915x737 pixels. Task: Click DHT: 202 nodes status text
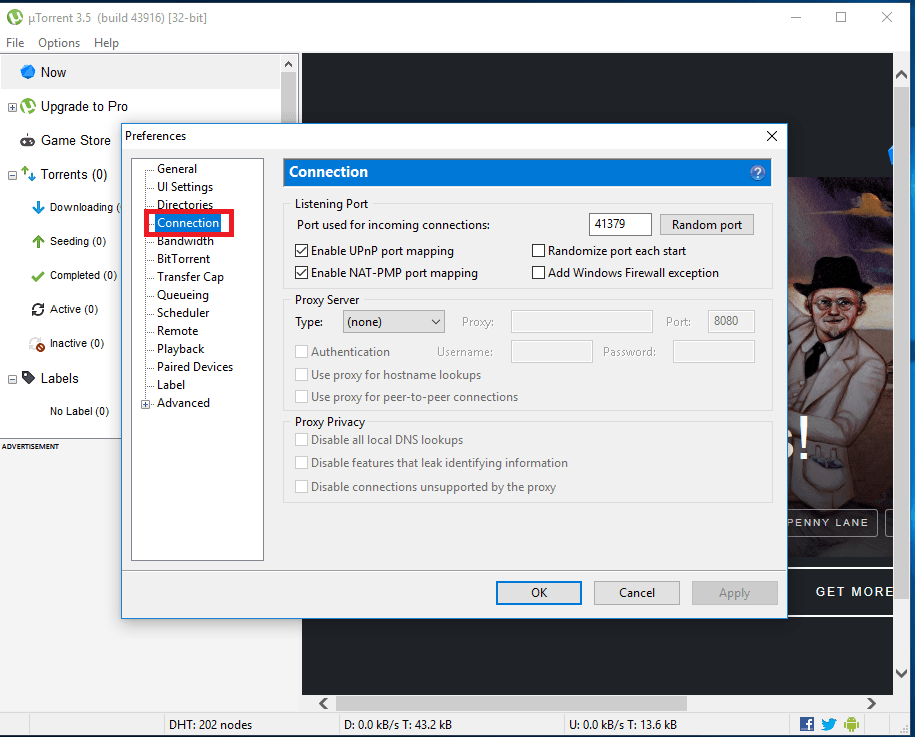pos(211,725)
